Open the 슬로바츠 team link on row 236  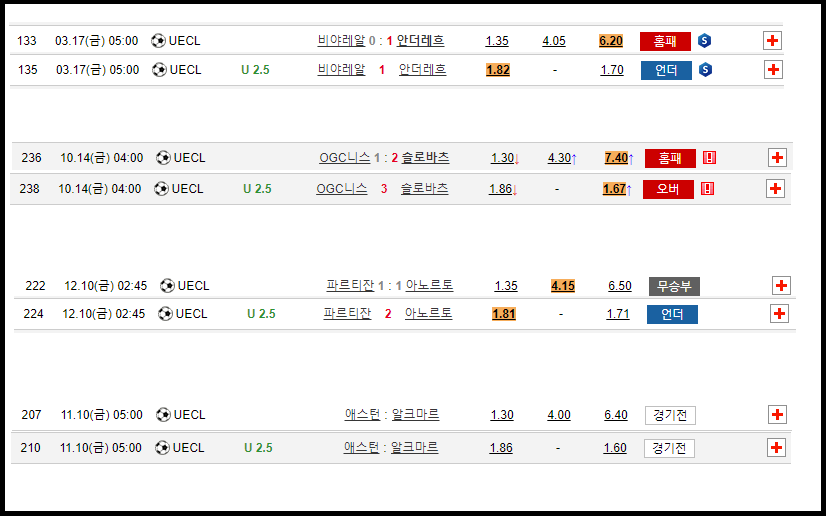(x=426, y=158)
